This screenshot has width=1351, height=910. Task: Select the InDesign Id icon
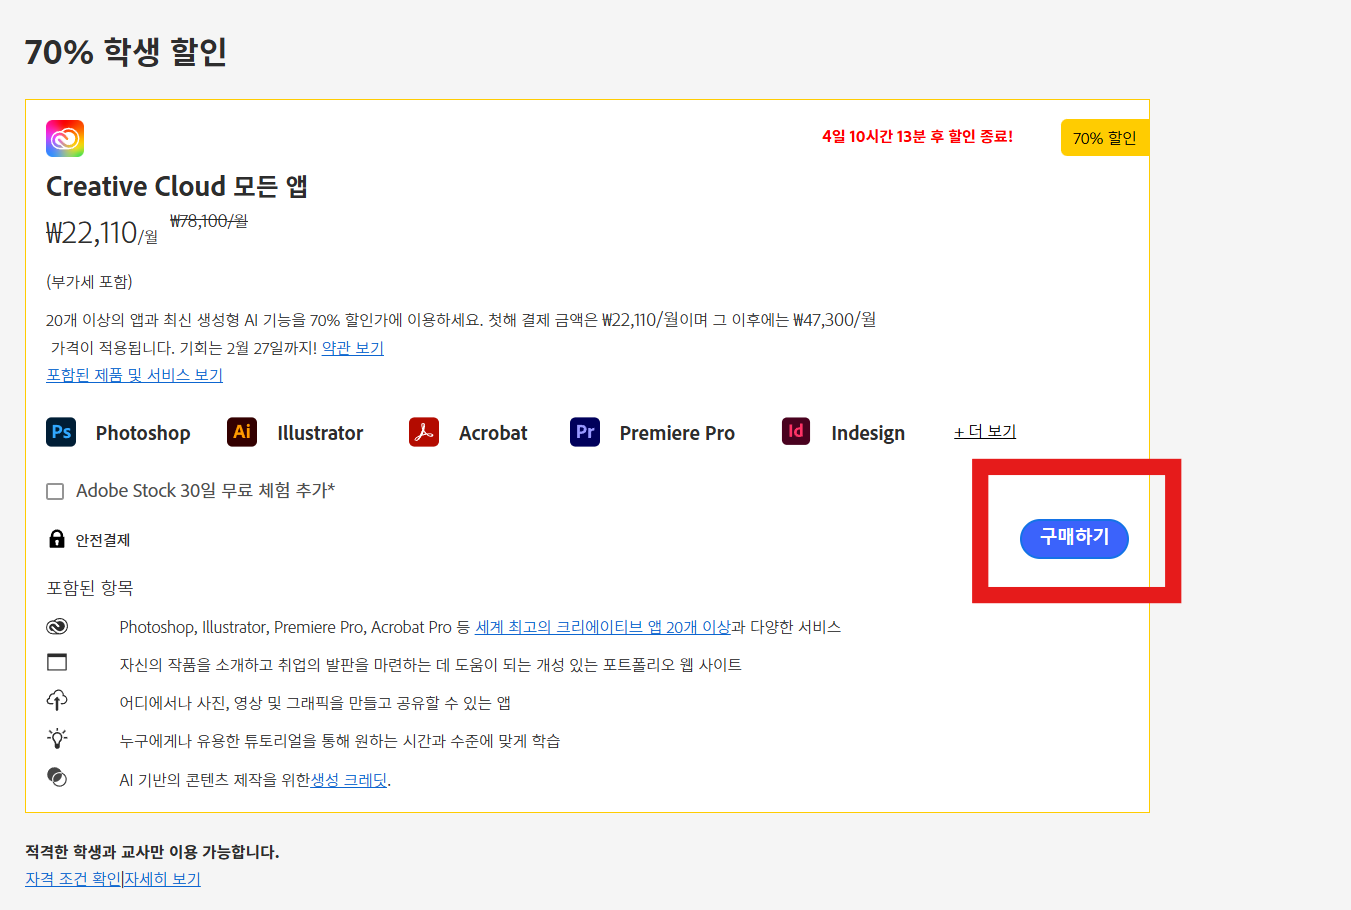pos(796,432)
